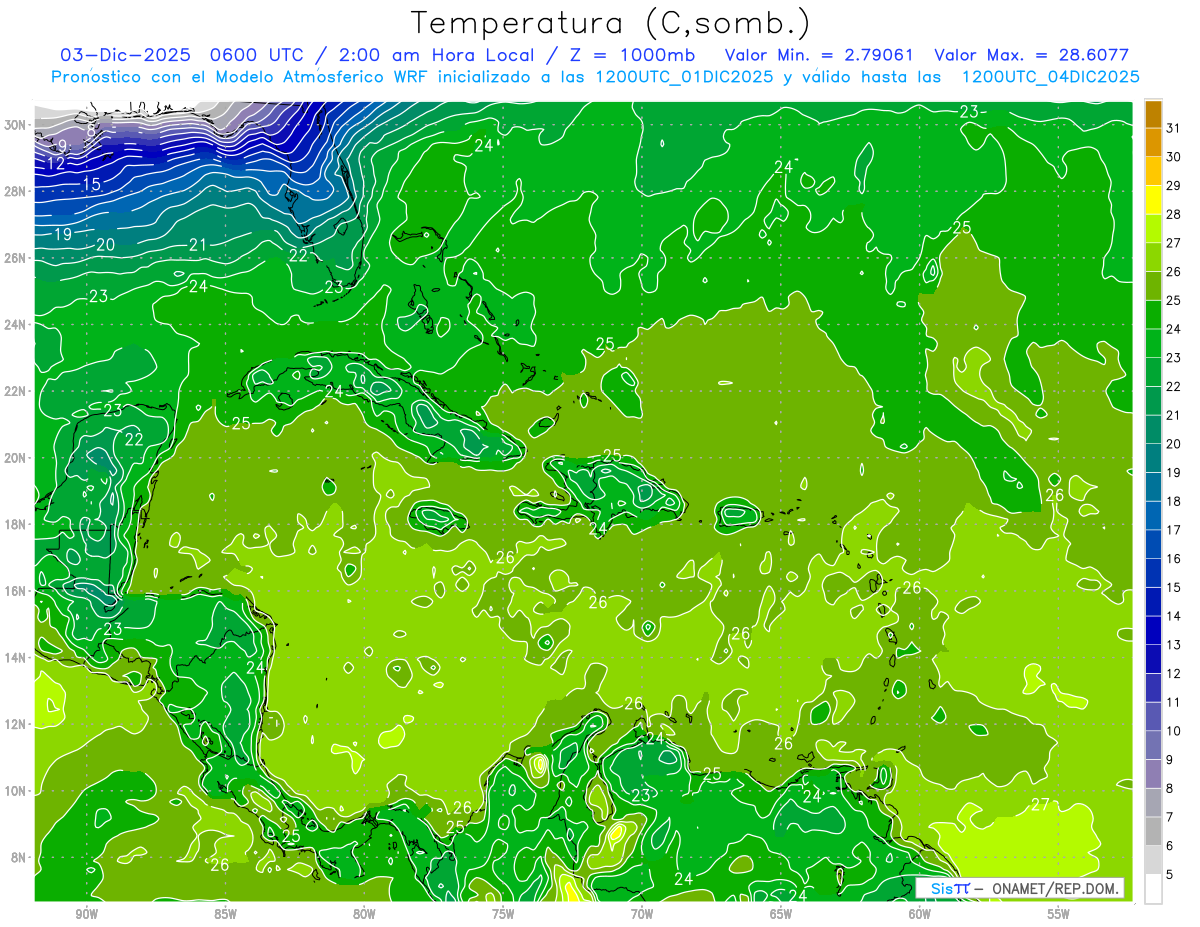Click the '21' contour label on the map
Screen dimensions: 1200x927
coord(198,245)
